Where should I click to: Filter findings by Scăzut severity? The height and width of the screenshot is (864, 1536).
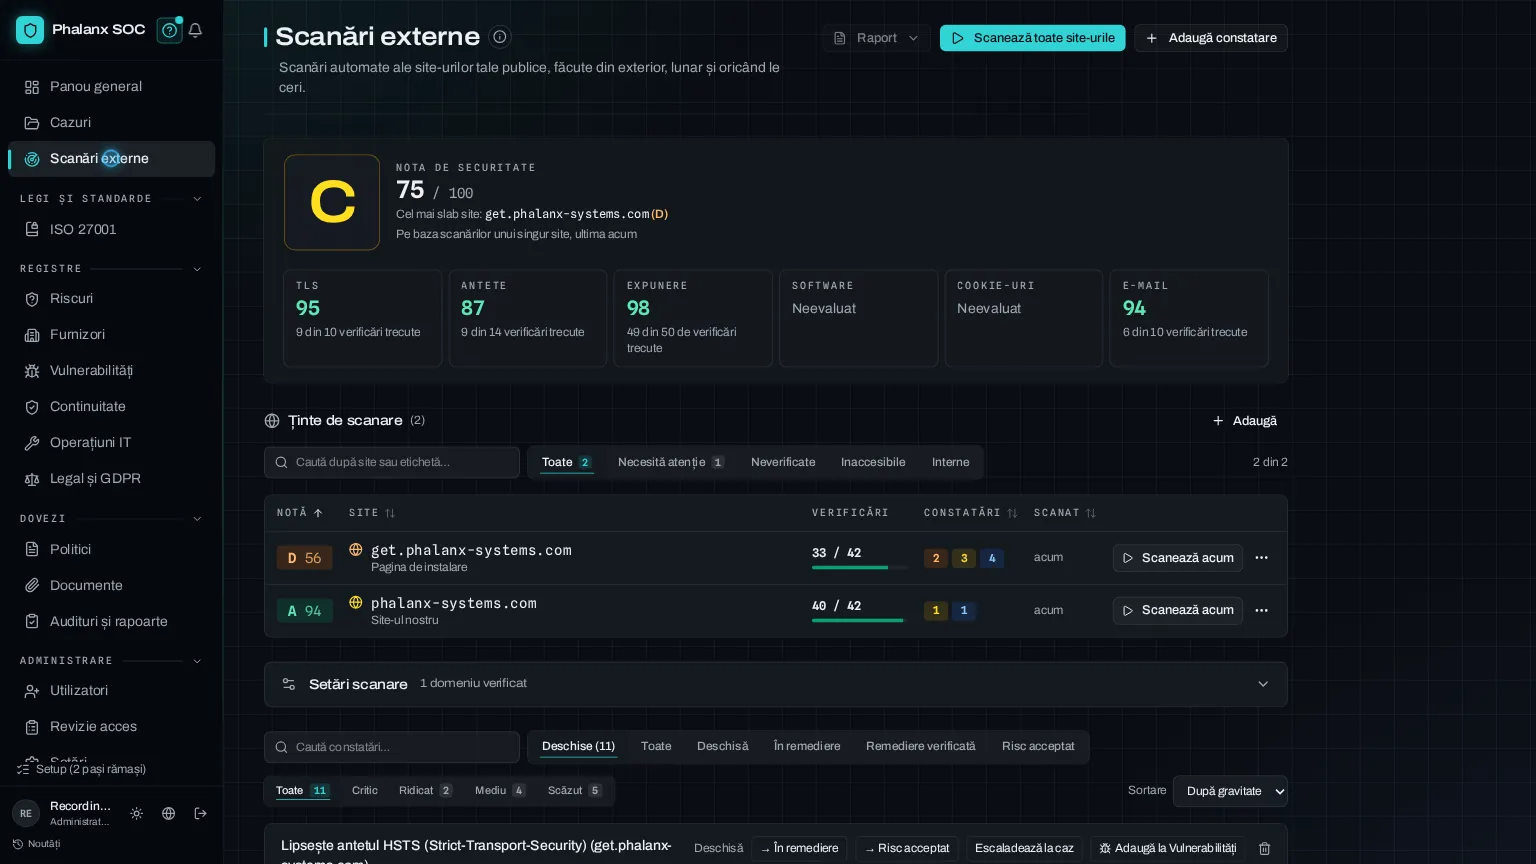(575, 790)
